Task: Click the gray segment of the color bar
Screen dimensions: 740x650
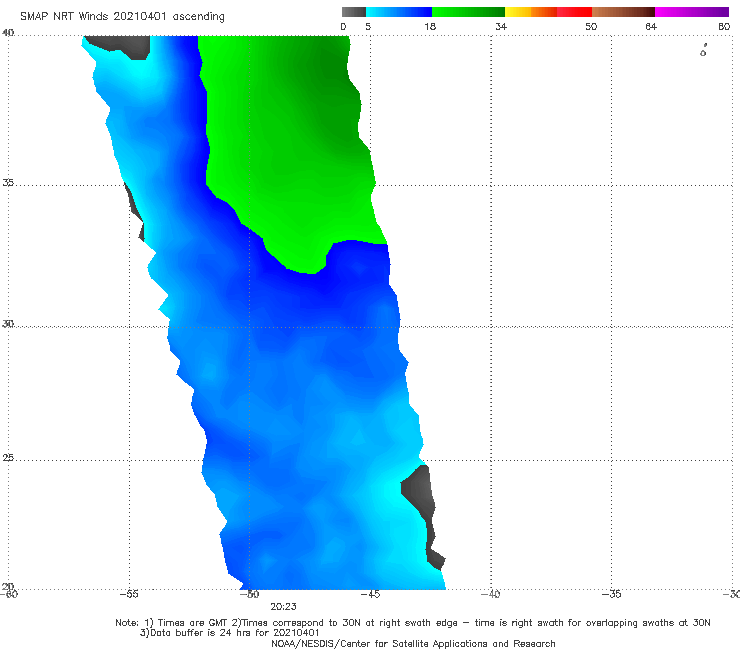Action: 353,12
